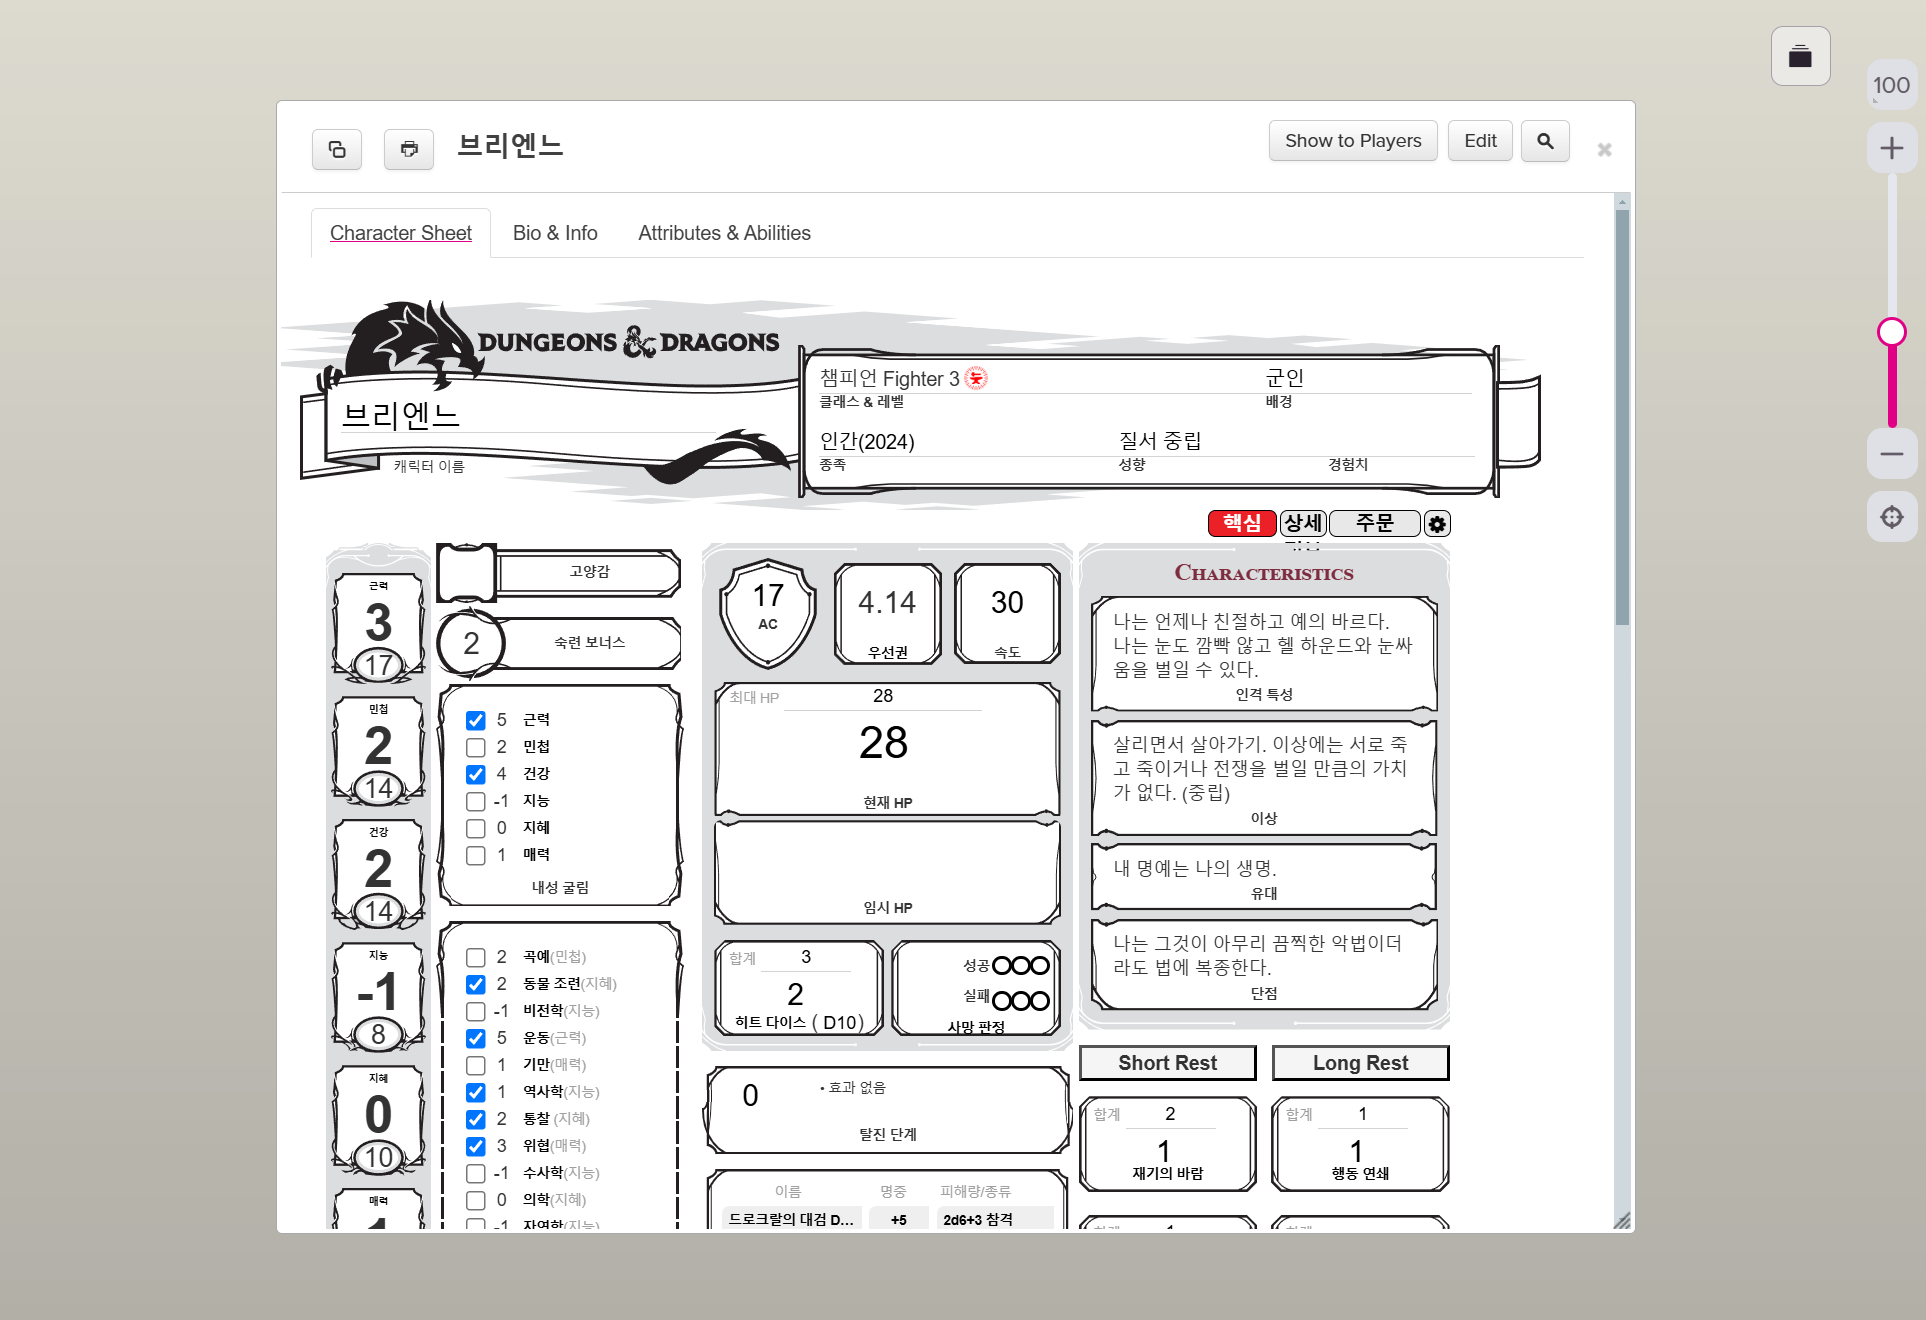This screenshot has width=1926, height=1320.
Task: Click the Show to Players button
Action: coord(1353,141)
